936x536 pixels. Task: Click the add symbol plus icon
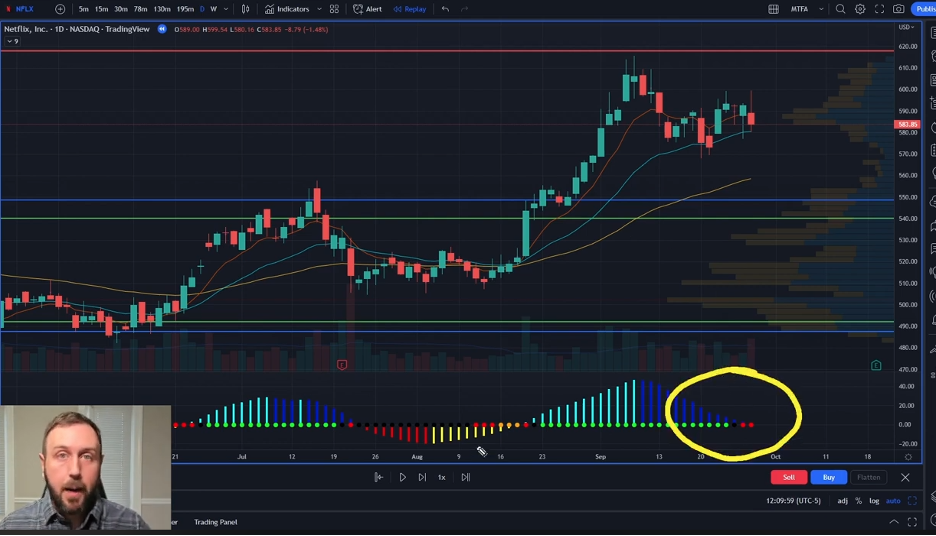click(x=60, y=9)
